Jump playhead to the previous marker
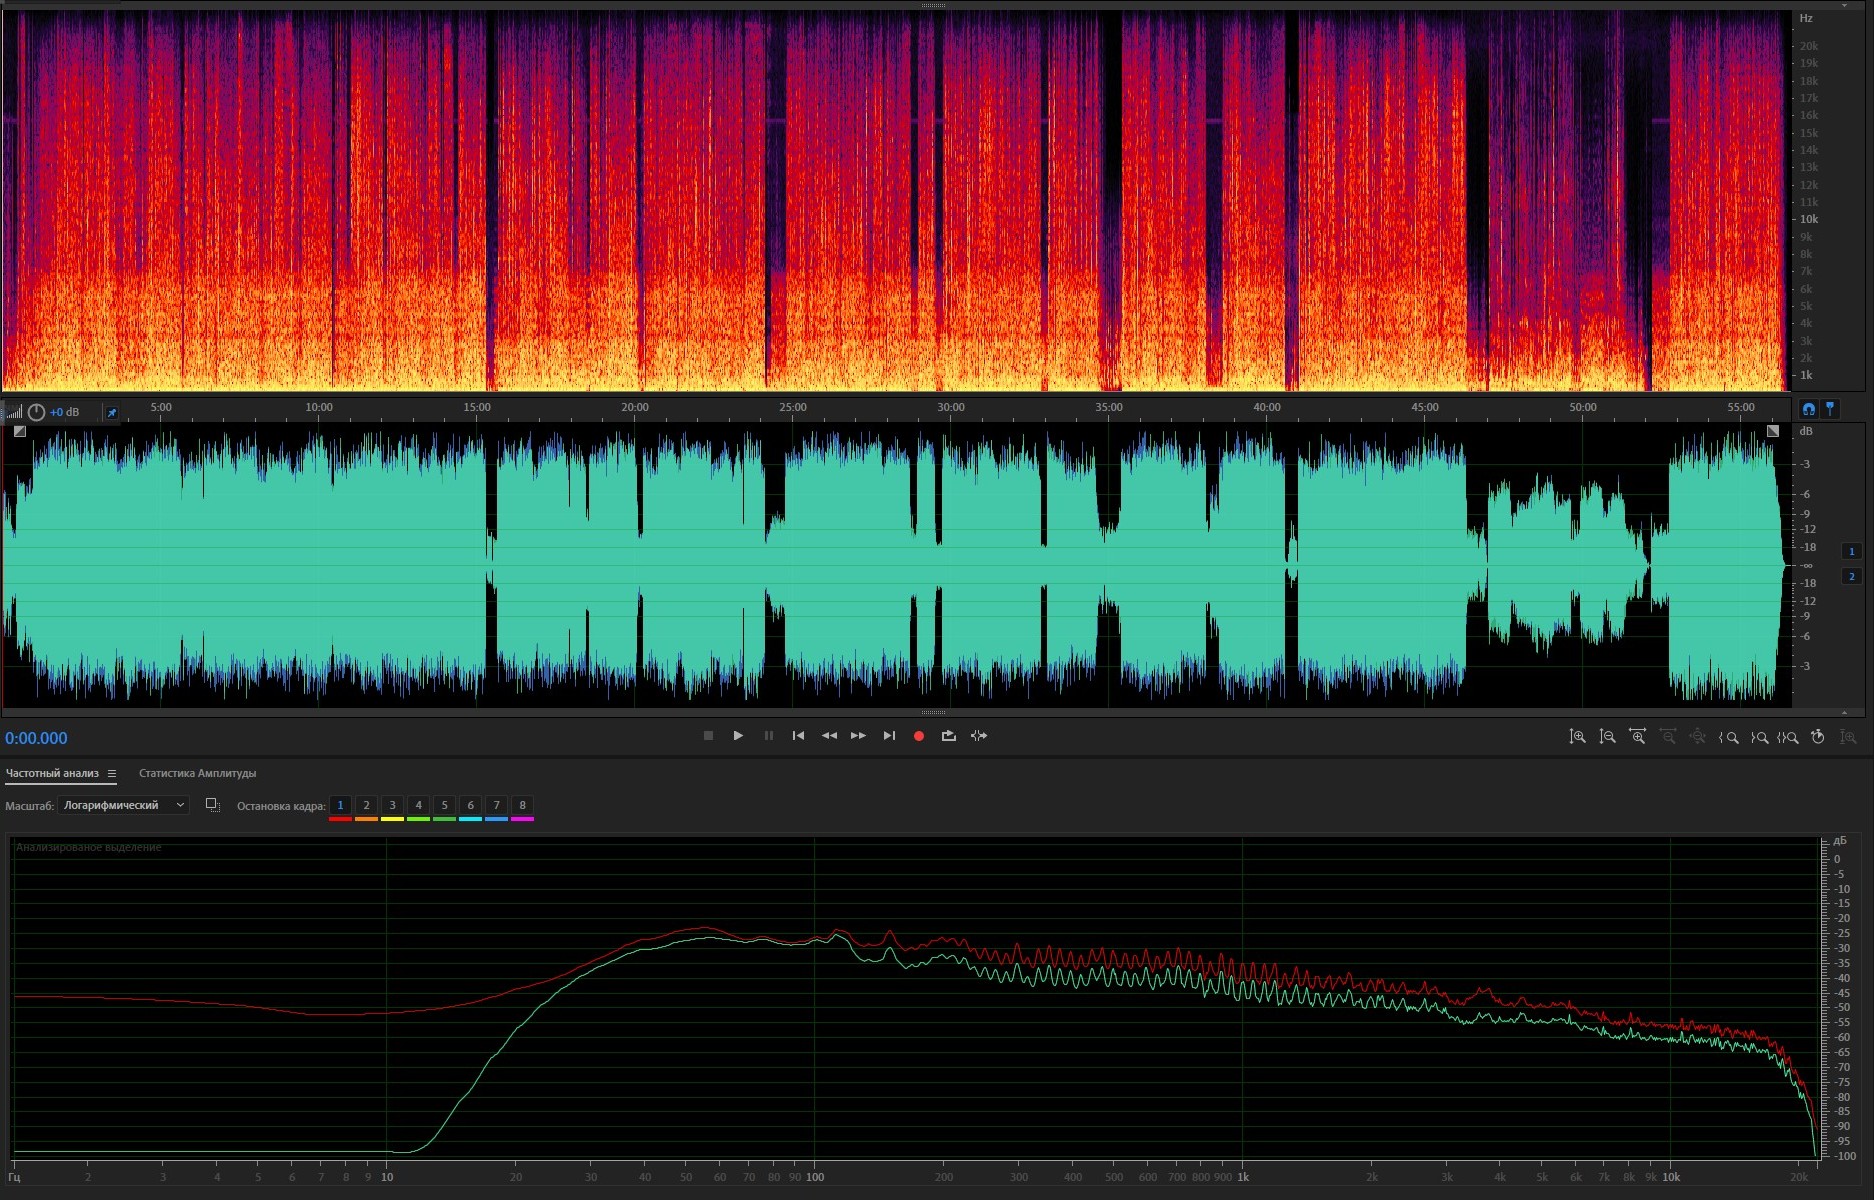The height and width of the screenshot is (1200, 1874). (798, 736)
